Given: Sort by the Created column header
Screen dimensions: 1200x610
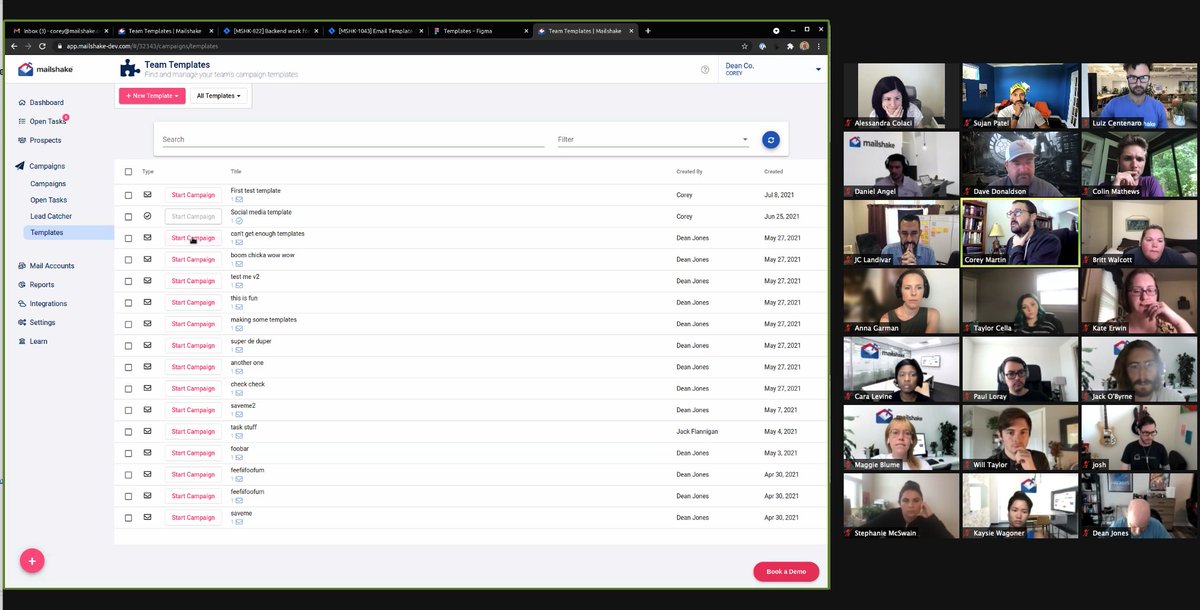Looking at the screenshot, I should (773, 172).
